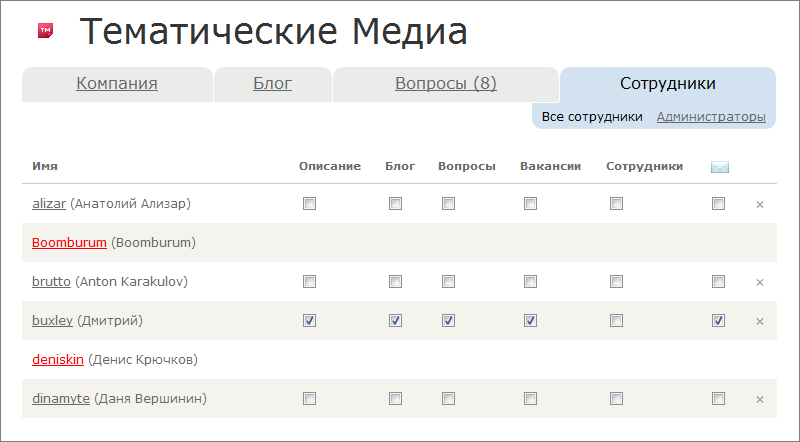The width and height of the screenshot is (800, 442).
Task: Enable Вакансии permission for dinamyte
Action: point(531,399)
